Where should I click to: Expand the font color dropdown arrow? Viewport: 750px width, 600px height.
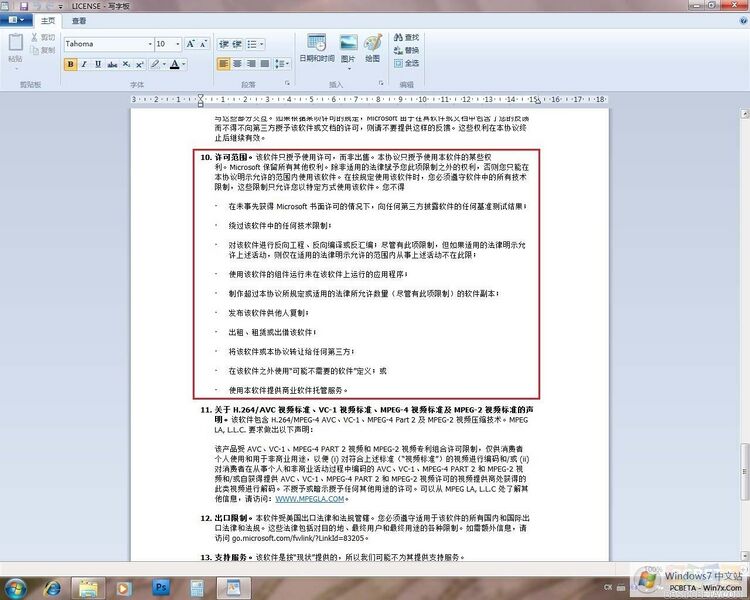pos(184,64)
